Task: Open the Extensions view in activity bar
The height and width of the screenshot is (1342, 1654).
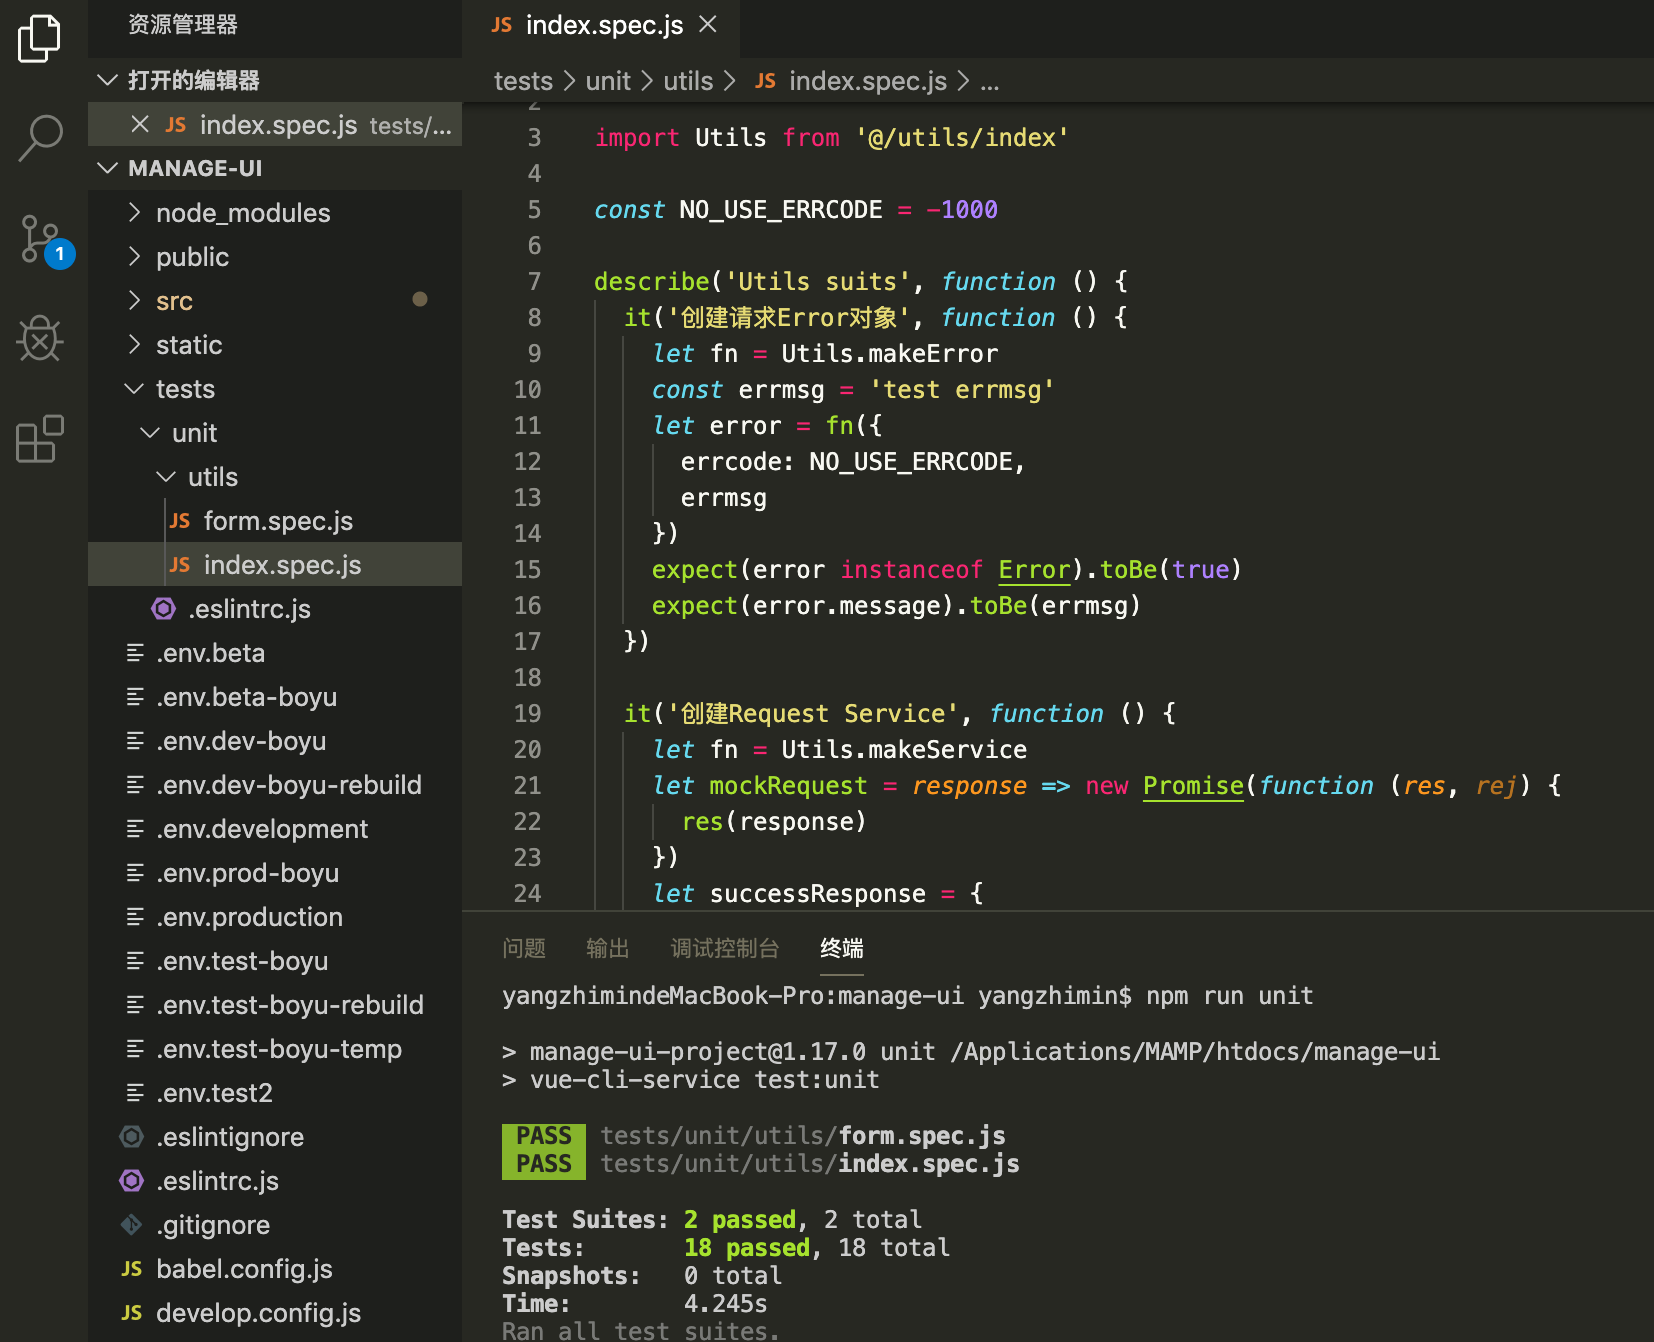Action: [x=40, y=439]
